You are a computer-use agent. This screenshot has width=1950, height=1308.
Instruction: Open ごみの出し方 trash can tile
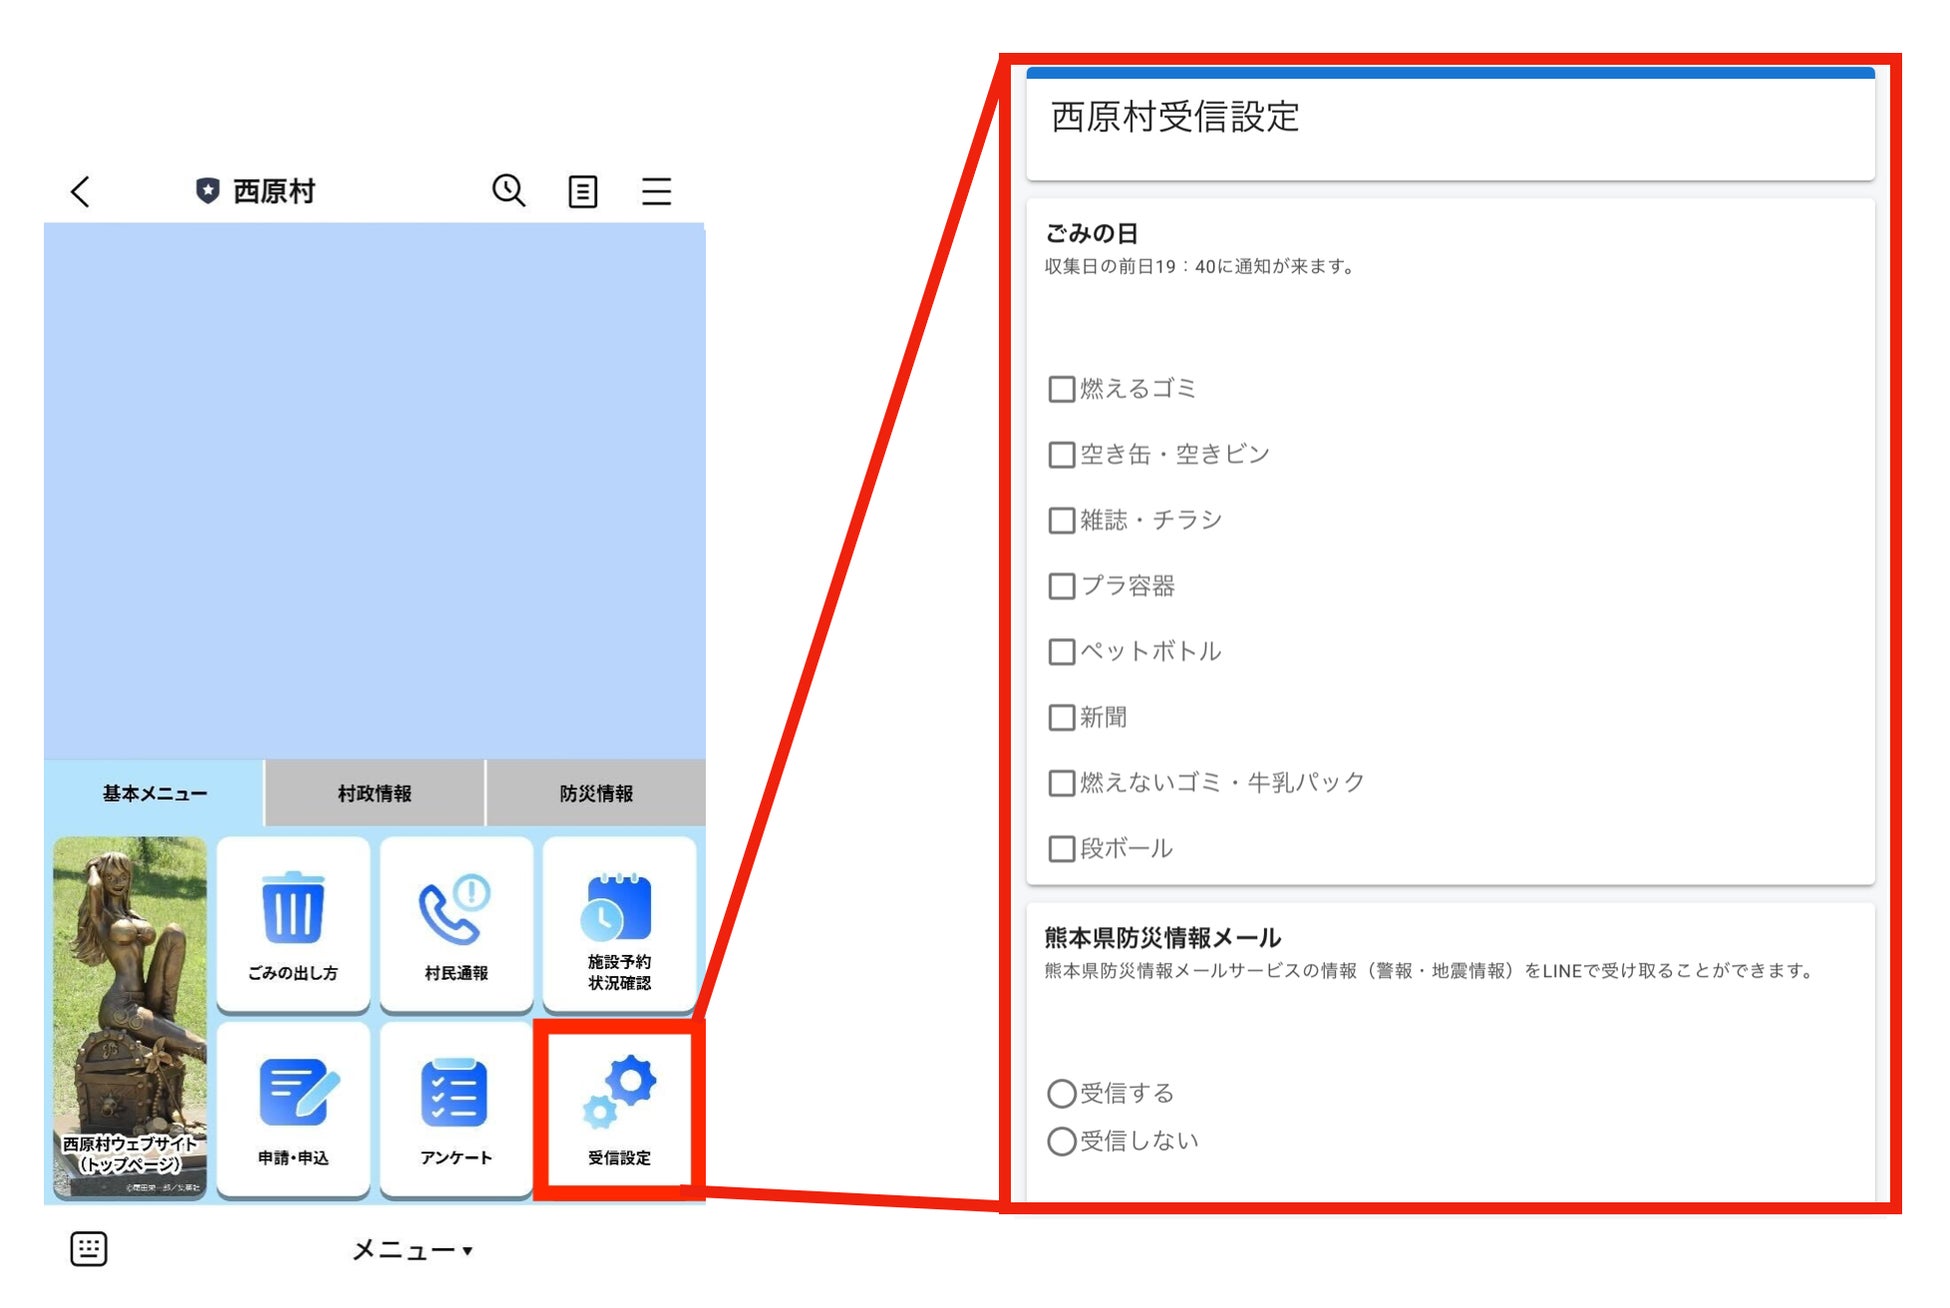tap(293, 924)
